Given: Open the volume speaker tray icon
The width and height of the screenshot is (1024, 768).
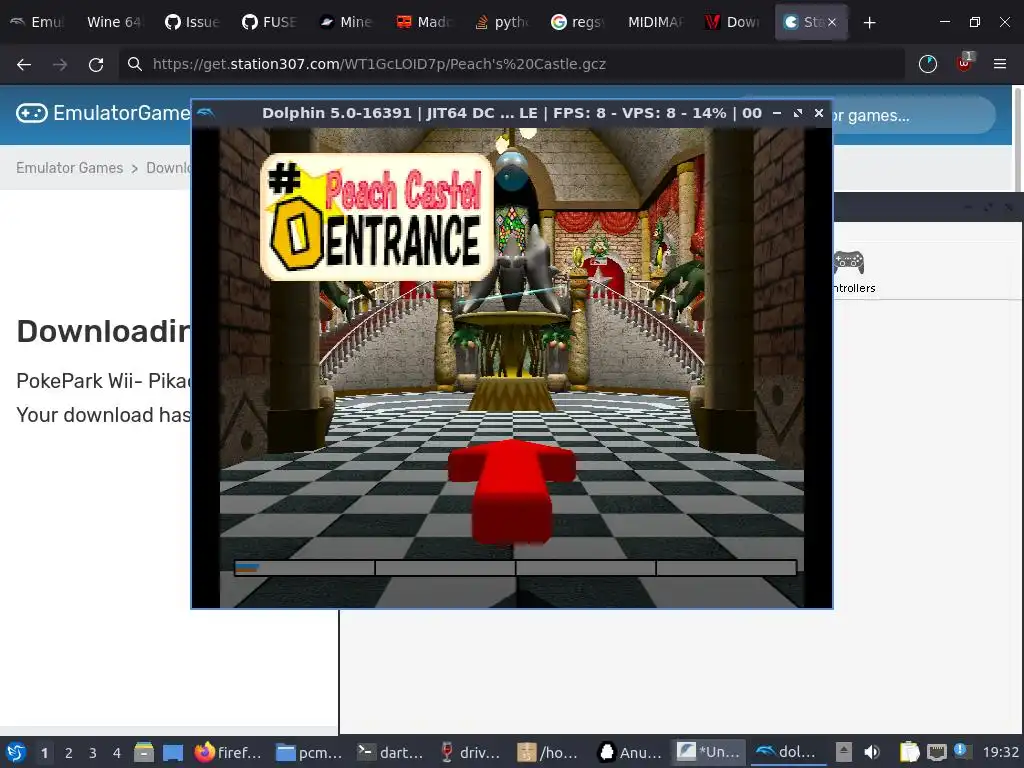Looking at the screenshot, I should 872,752.
